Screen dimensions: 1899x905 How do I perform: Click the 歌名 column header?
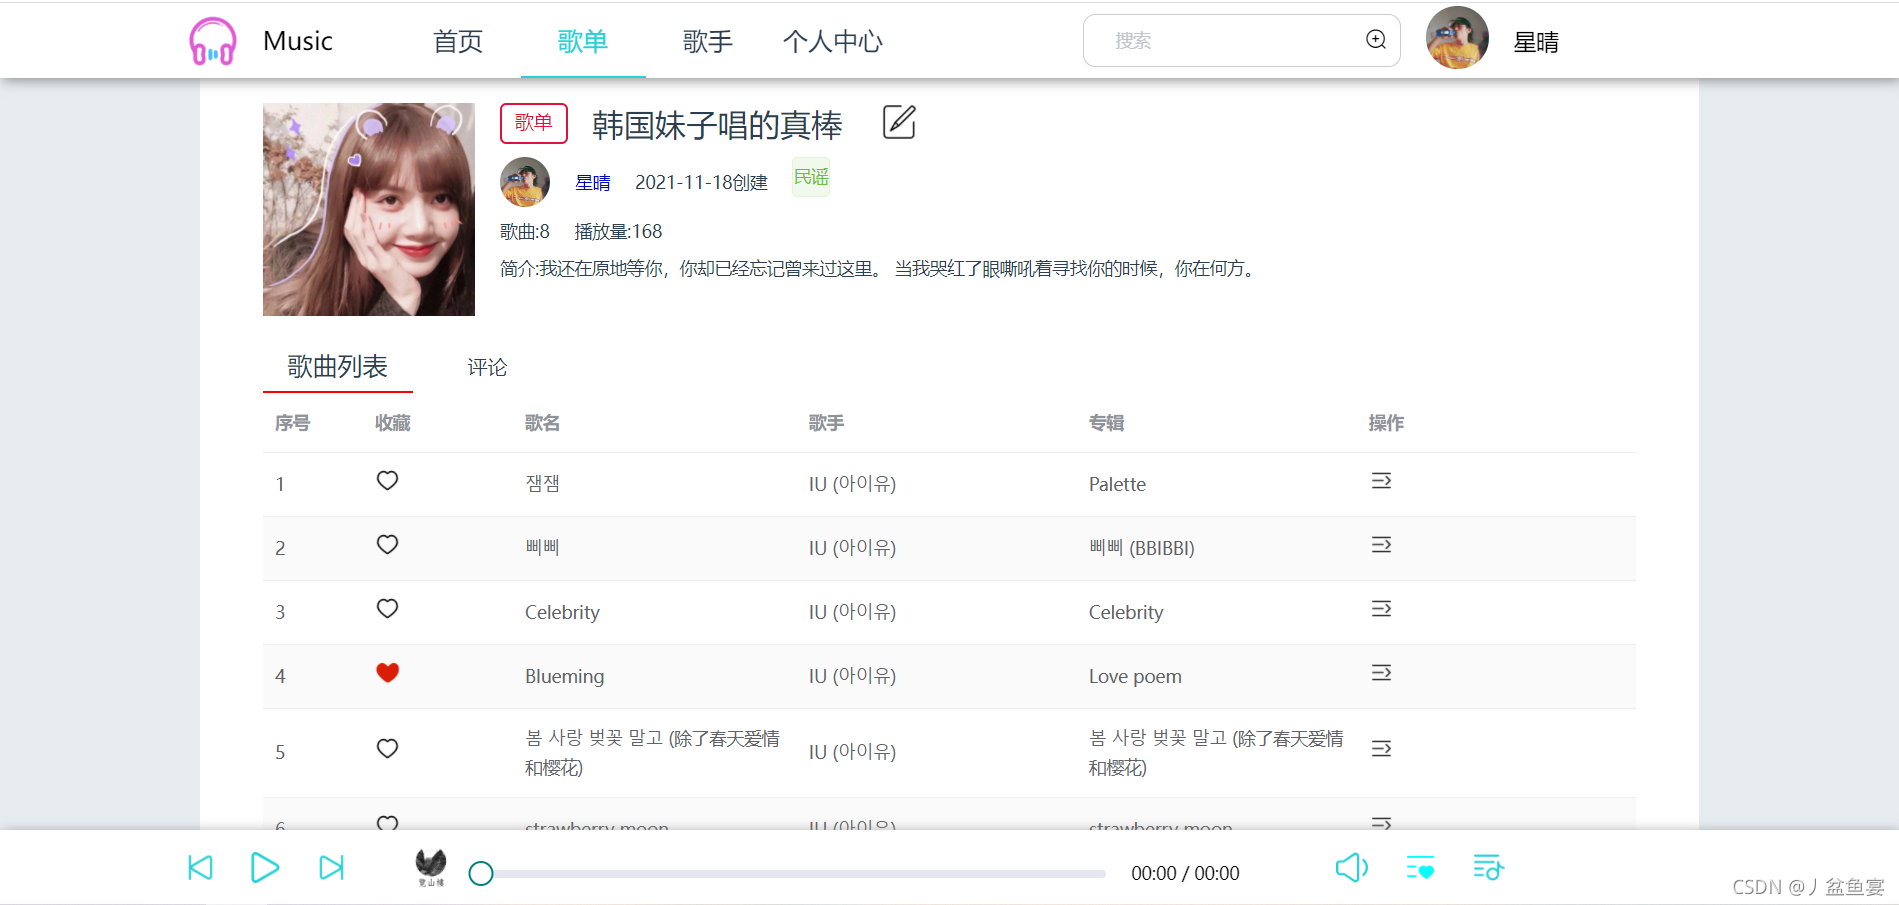pos(542,423)
